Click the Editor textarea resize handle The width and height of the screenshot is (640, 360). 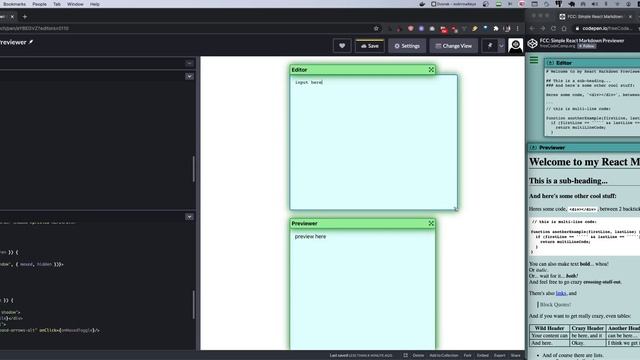point(455,208)
